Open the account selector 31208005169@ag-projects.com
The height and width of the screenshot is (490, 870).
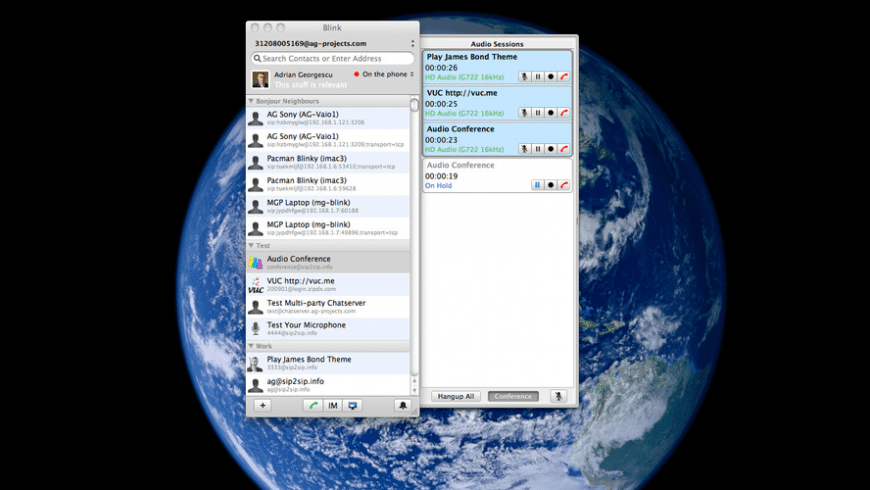pos(333,43)
